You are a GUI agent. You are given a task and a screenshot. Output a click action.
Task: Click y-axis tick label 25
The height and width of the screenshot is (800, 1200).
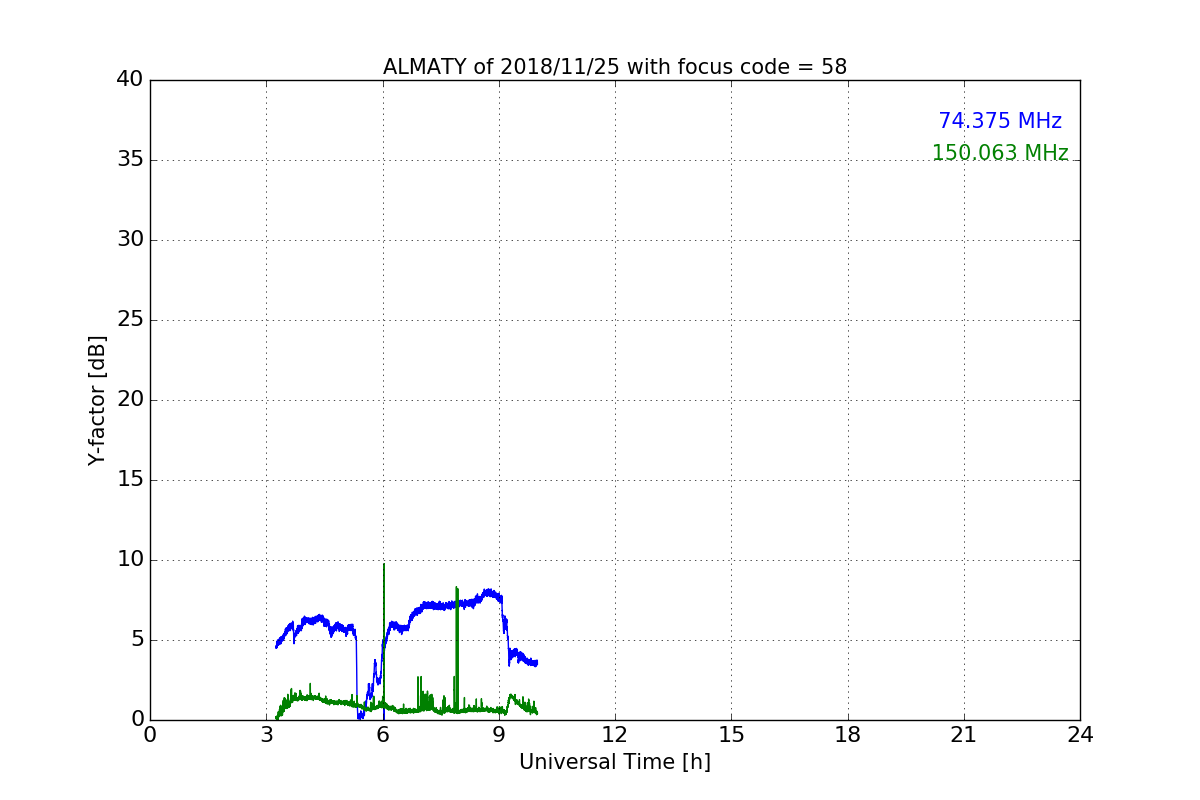point(130,320)
